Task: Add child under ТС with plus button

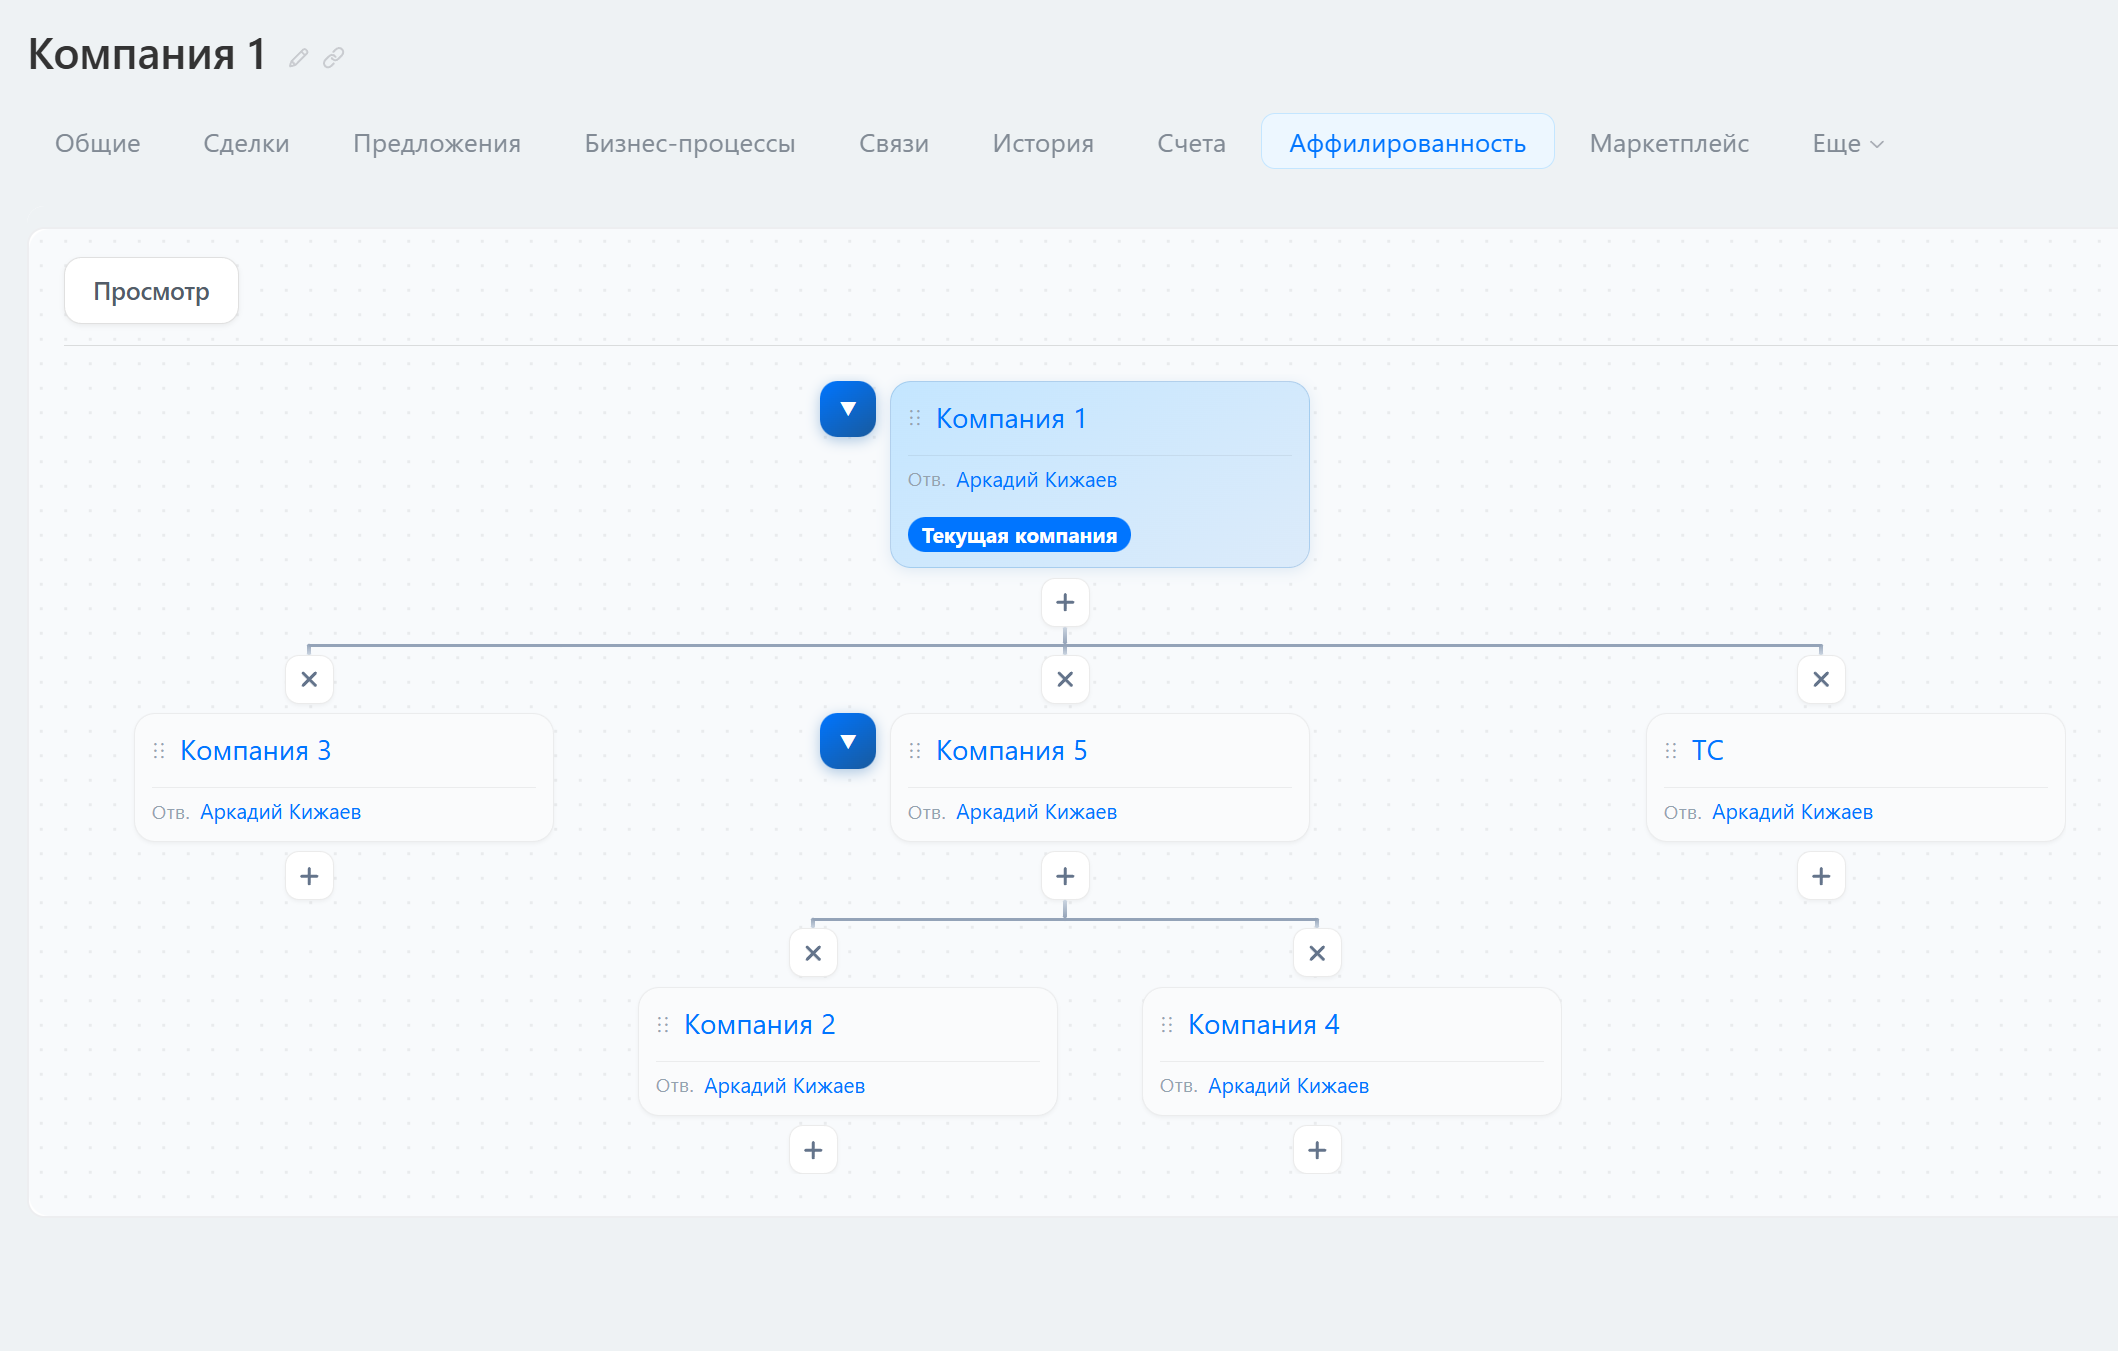Action: click(x=1821, y=877)
